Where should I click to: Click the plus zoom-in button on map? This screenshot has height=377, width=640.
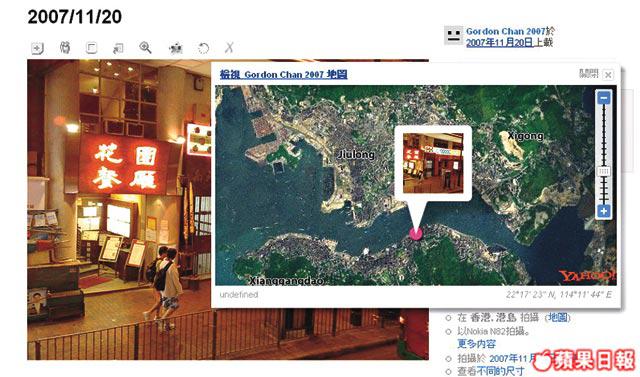tap(604, 211)
